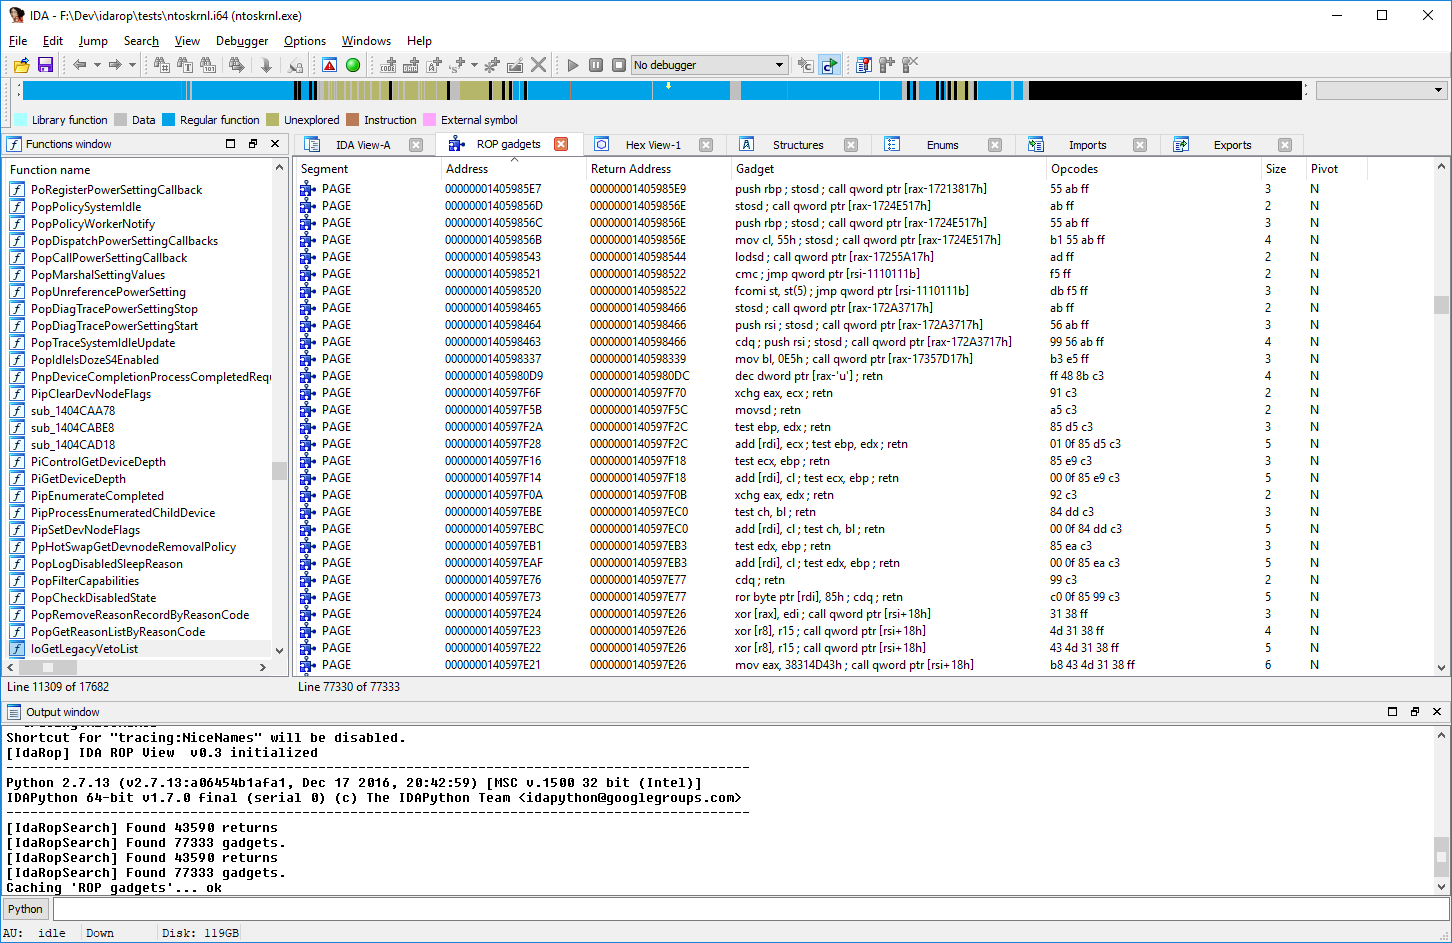This screenshot has width=1452, height=943.
Task: Click the grey down-arrow toolbar icon
Action: point(266,65)
